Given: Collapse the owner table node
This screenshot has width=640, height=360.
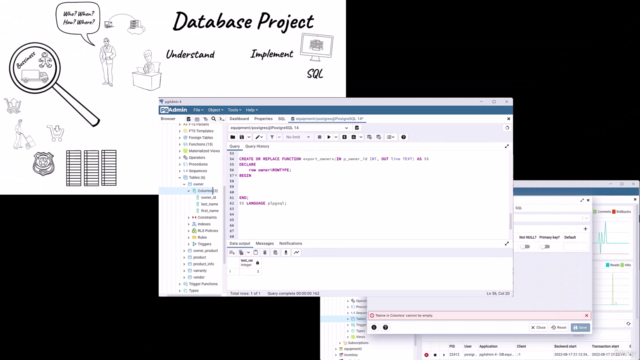Looking at the screenshot, I should tap(184, 184).
